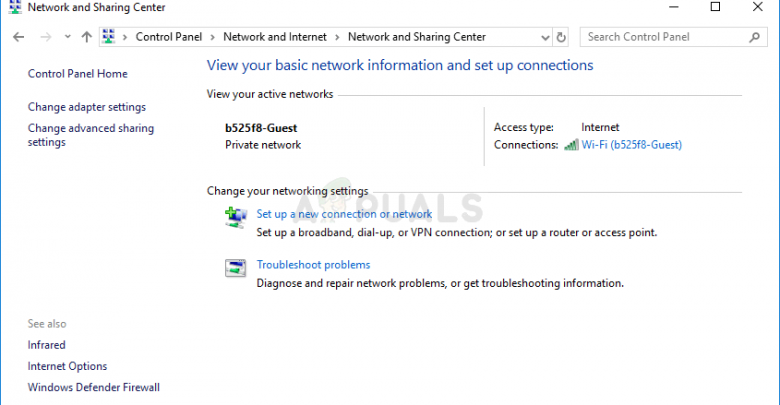This screenshot has width=780, height=405.
Task: Open Control Panel Home
Action: point(77,74)
